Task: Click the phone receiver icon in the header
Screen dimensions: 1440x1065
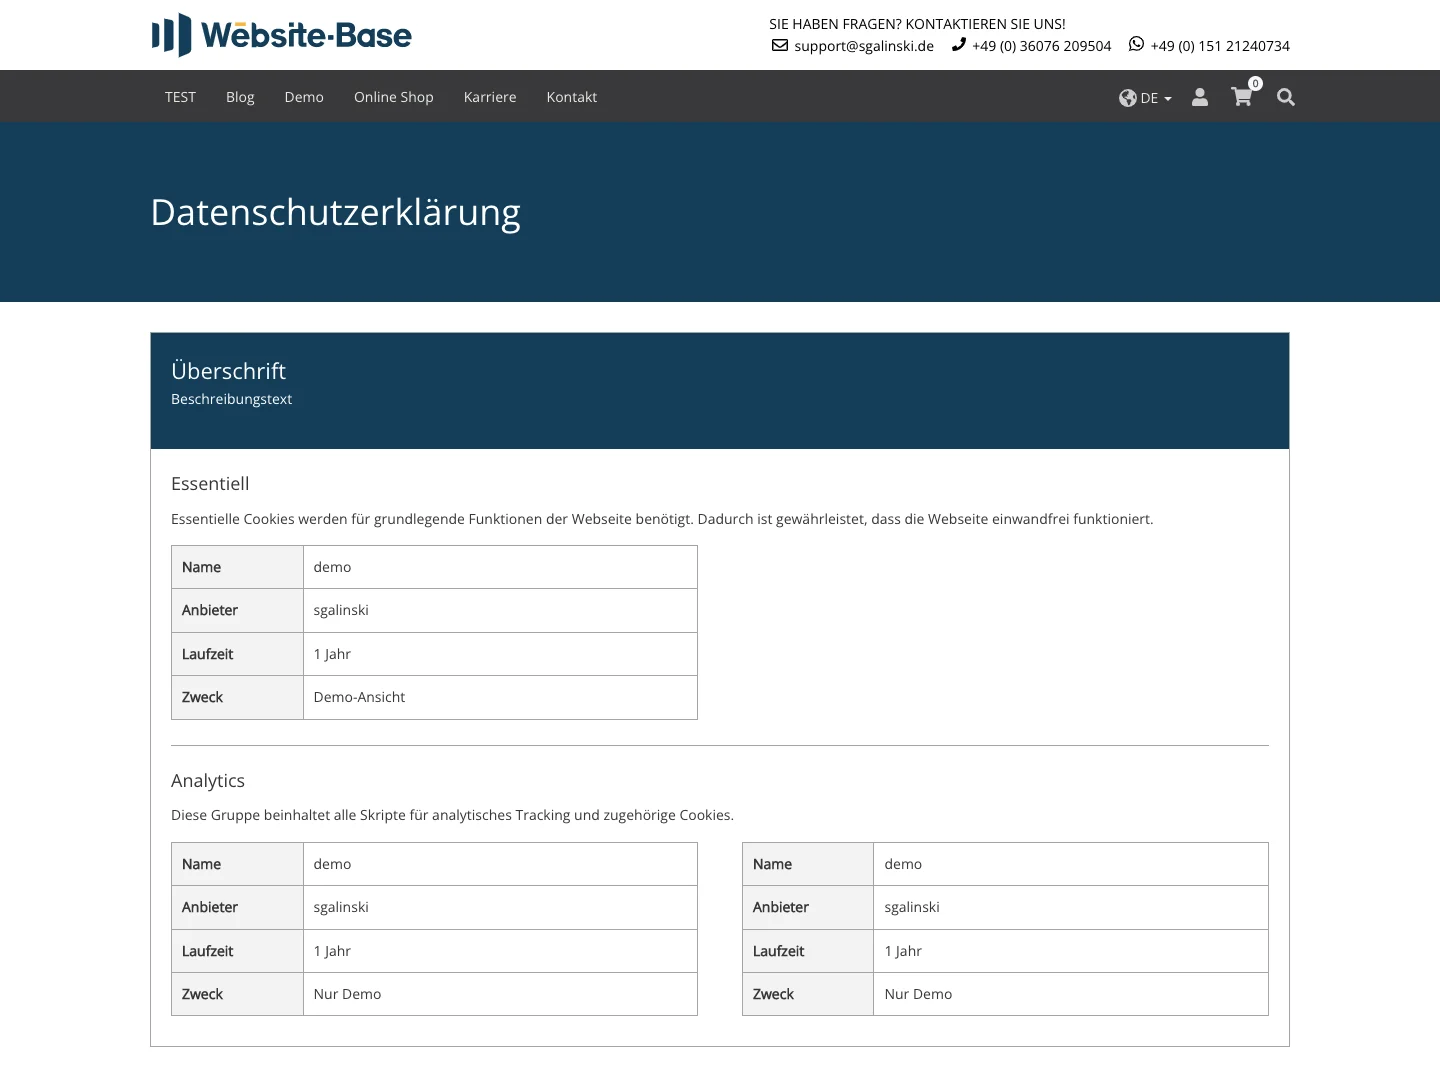Action: [x=957, y=44]
